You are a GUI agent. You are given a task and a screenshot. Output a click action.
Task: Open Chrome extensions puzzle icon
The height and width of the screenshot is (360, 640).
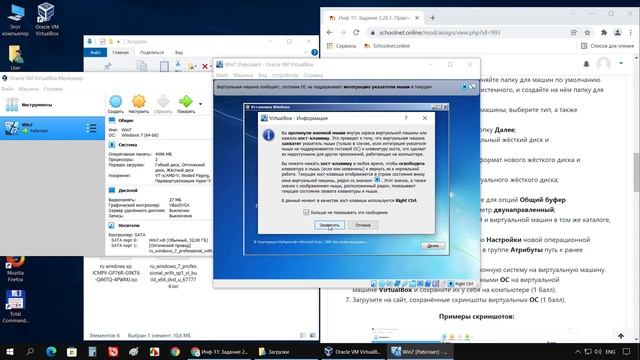coord(604,32)
